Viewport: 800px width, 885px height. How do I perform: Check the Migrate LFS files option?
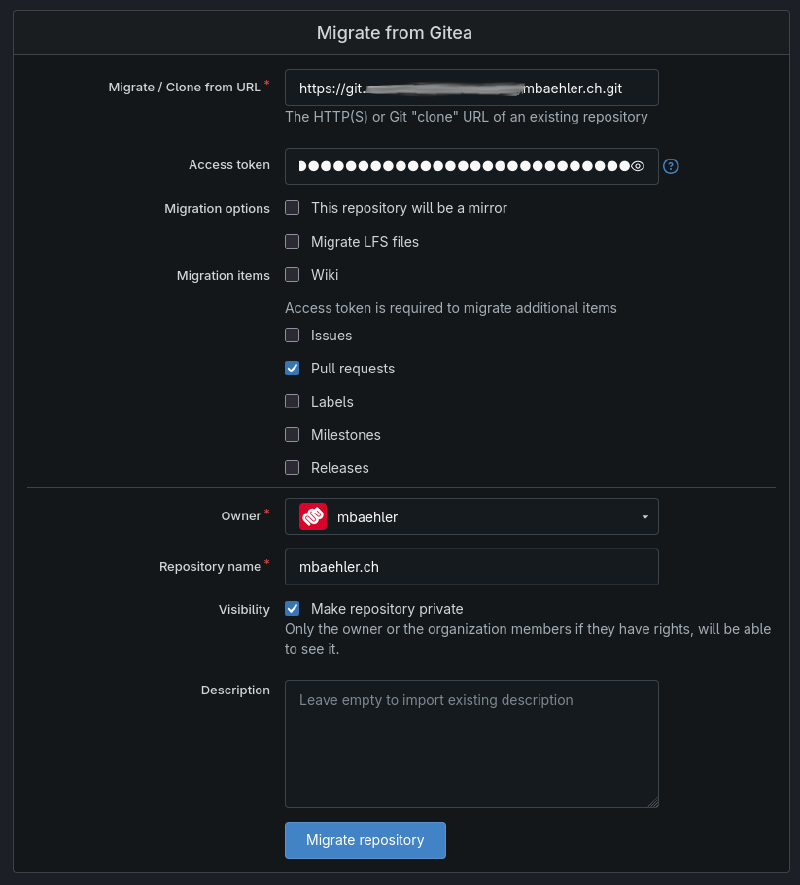click(x=291, y=241)
